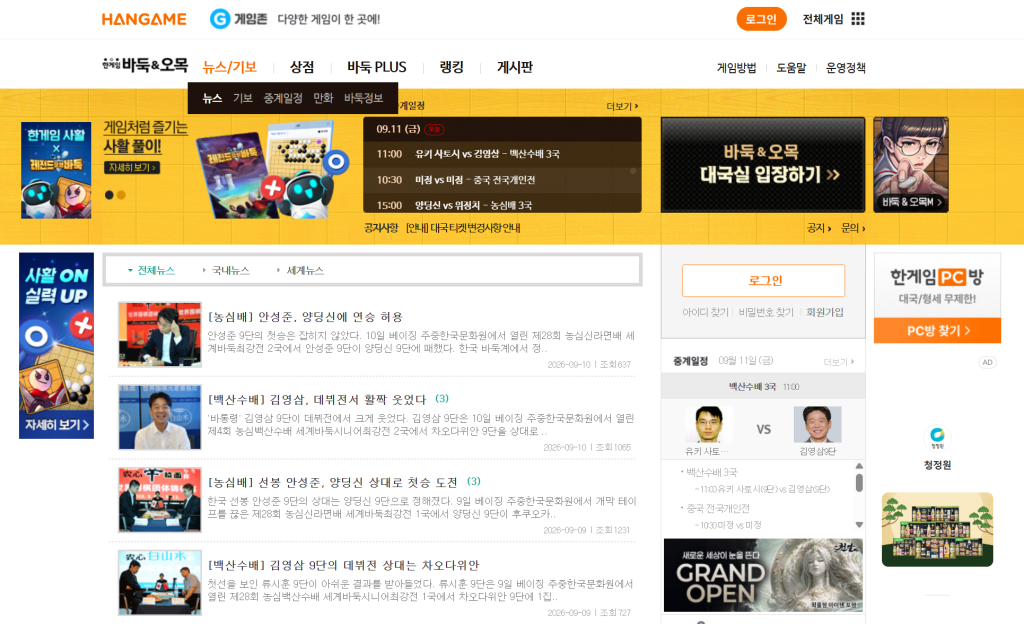Select 중계일정 in the submenu
Viewport: 1024px width, 624px height.
(283, 98)
